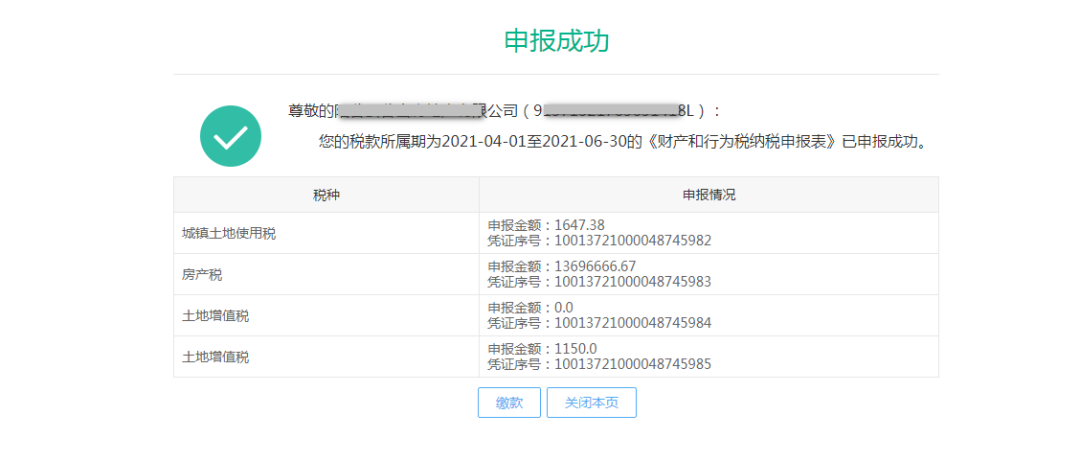Click the 关闭本页 button
Screen dimensions: 1080x461
pos(592,403)
